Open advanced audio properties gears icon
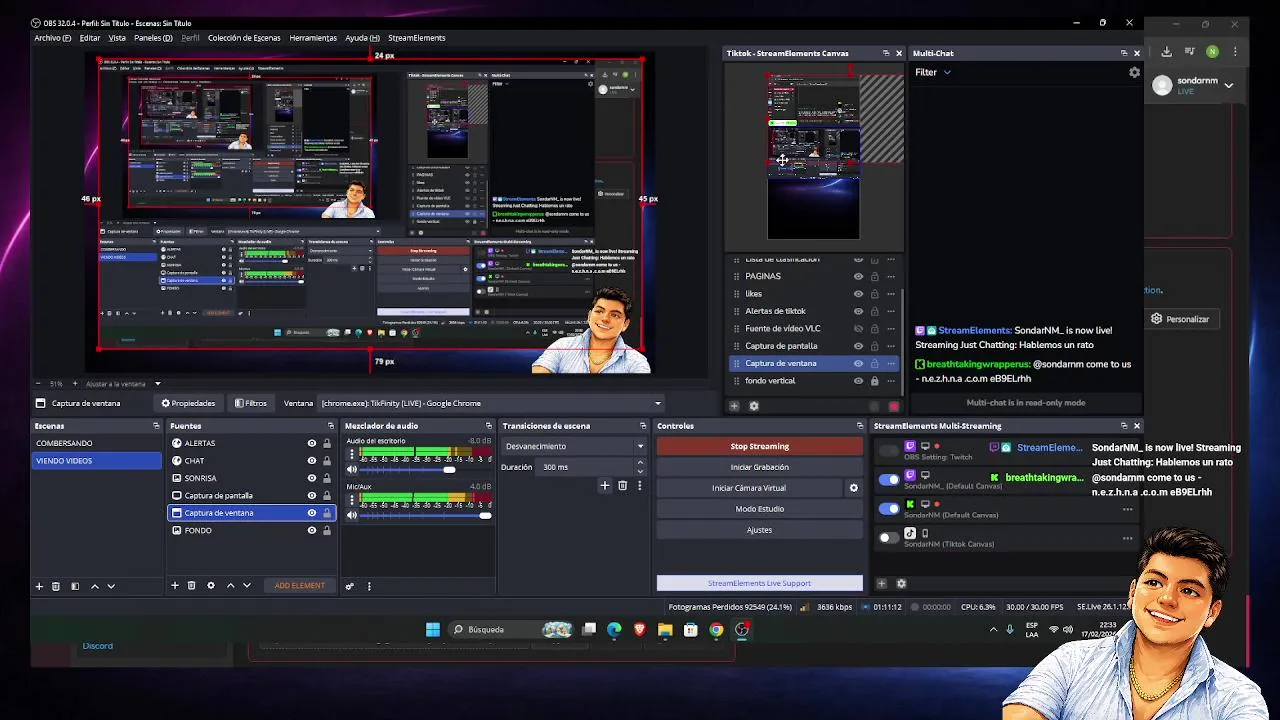 pyautogui.click(x=350, y=586)
